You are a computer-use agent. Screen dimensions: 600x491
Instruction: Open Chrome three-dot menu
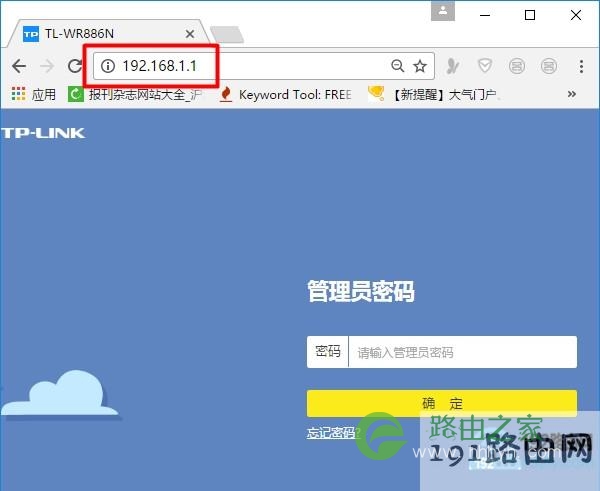581,66
